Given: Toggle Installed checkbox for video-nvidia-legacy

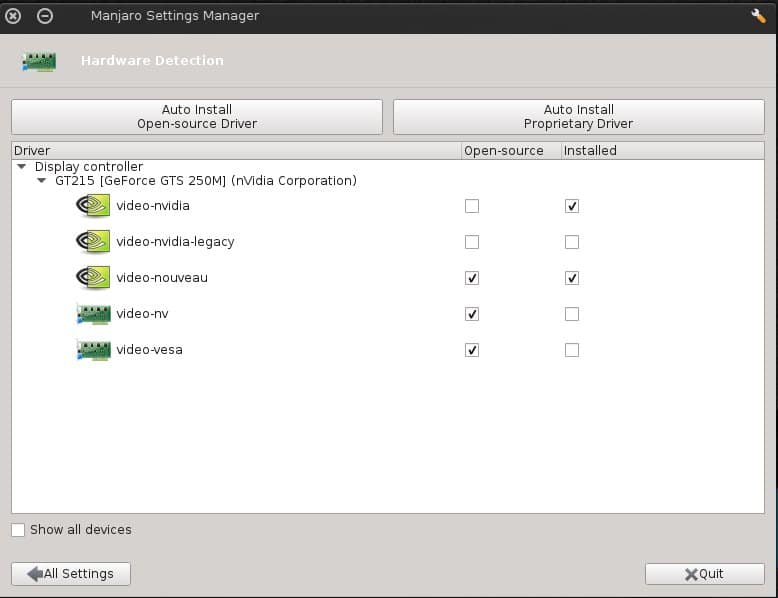Looking at the screenshot, I should [572, 242].
